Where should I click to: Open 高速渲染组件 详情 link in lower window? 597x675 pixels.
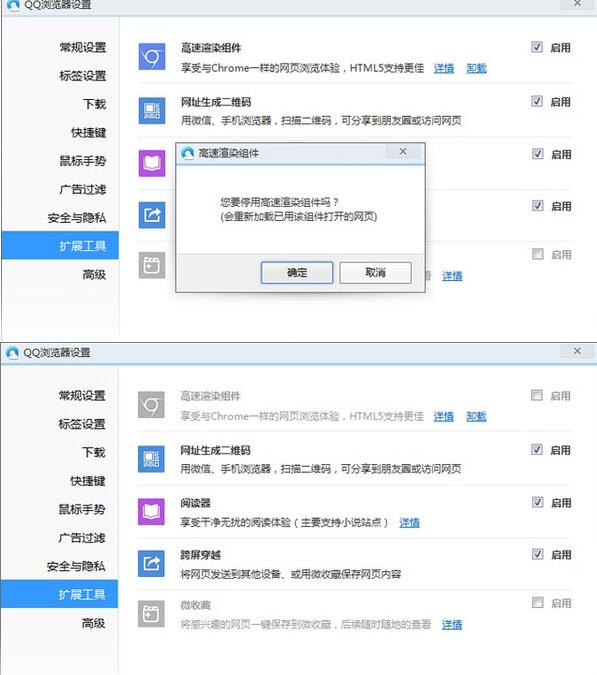coord(443,416)
